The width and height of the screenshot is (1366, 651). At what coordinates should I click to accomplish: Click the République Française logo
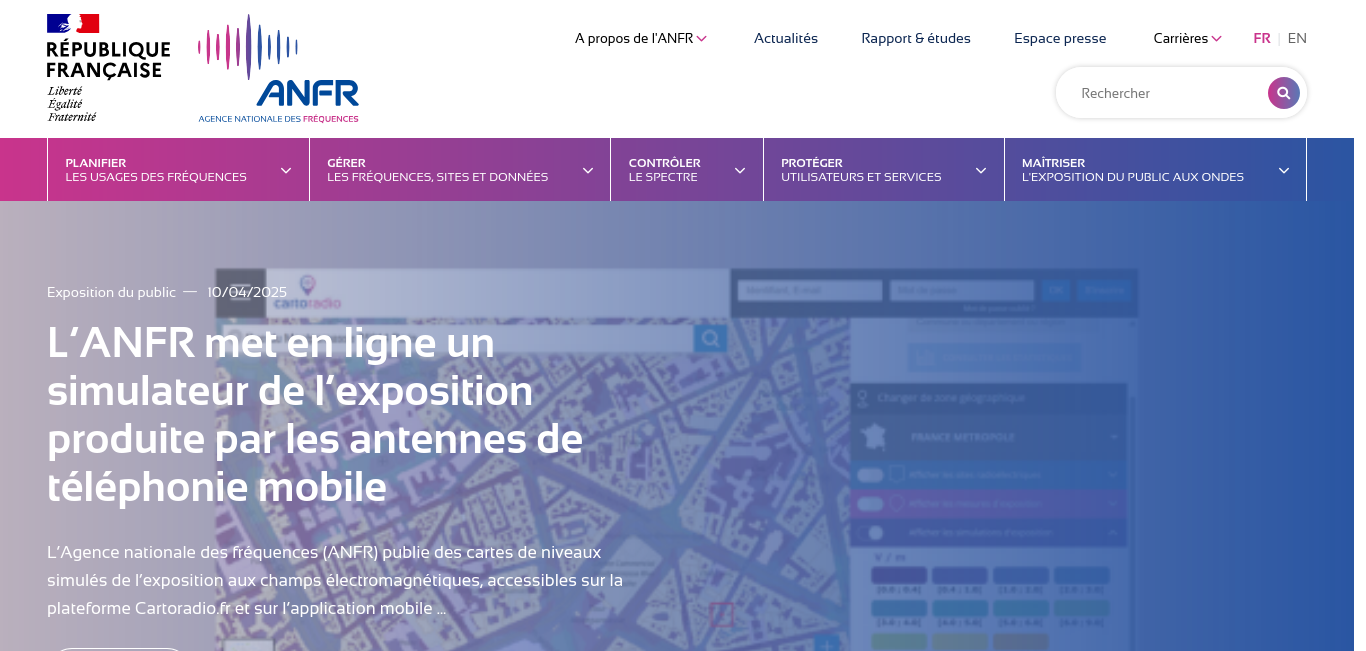point(108,68)
